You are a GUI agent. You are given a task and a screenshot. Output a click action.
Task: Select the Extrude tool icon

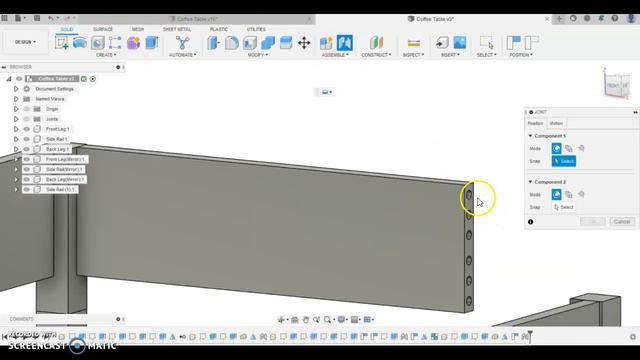tap(151, 42)
